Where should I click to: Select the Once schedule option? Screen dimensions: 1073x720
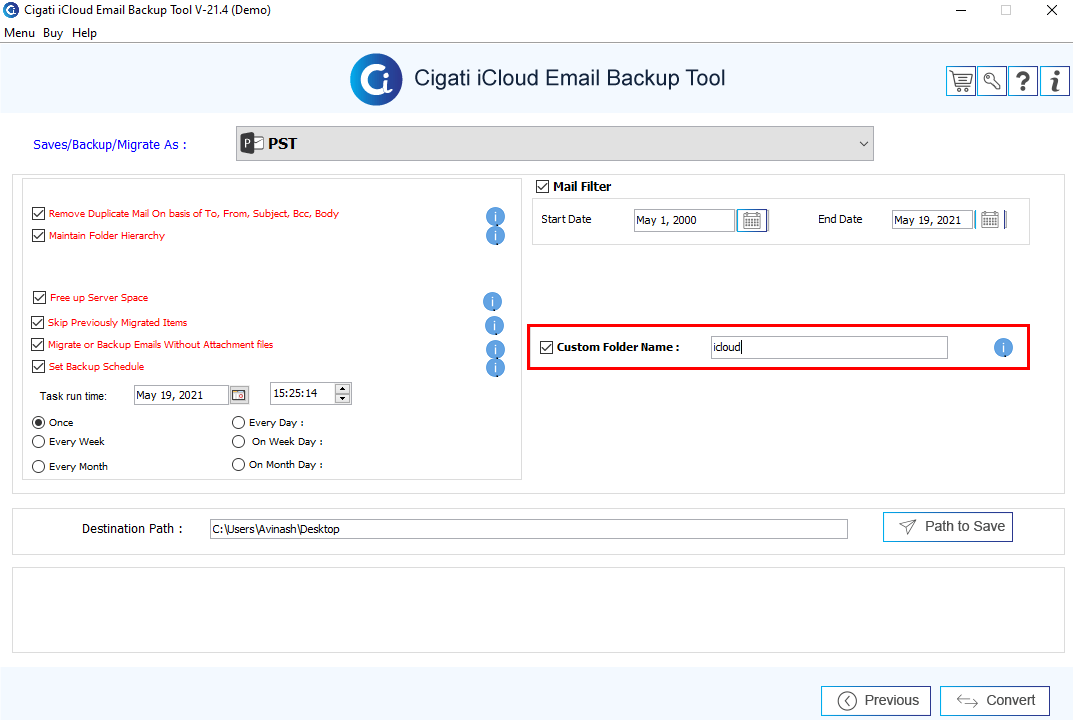(38, 422)
